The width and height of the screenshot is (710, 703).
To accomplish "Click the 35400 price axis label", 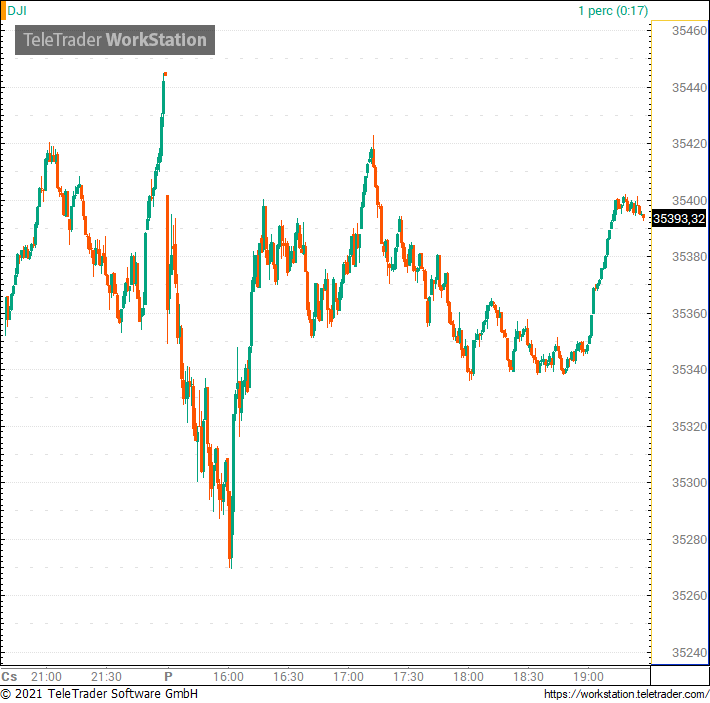I will [x=689, y=200].
